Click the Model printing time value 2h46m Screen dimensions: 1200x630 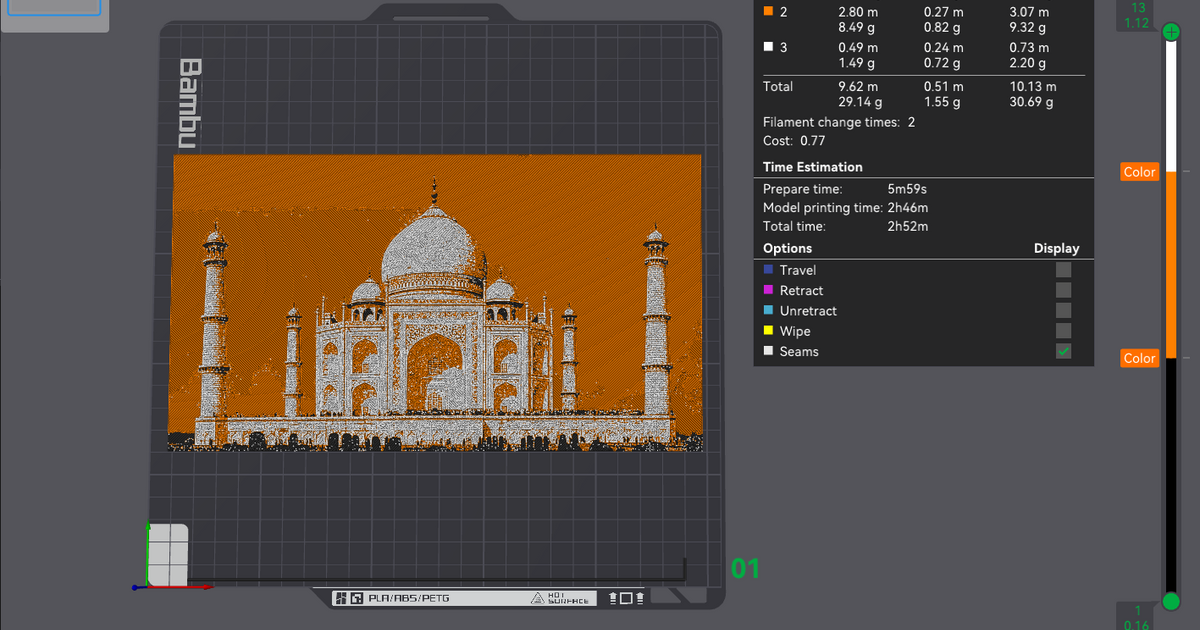pos(908,207)
